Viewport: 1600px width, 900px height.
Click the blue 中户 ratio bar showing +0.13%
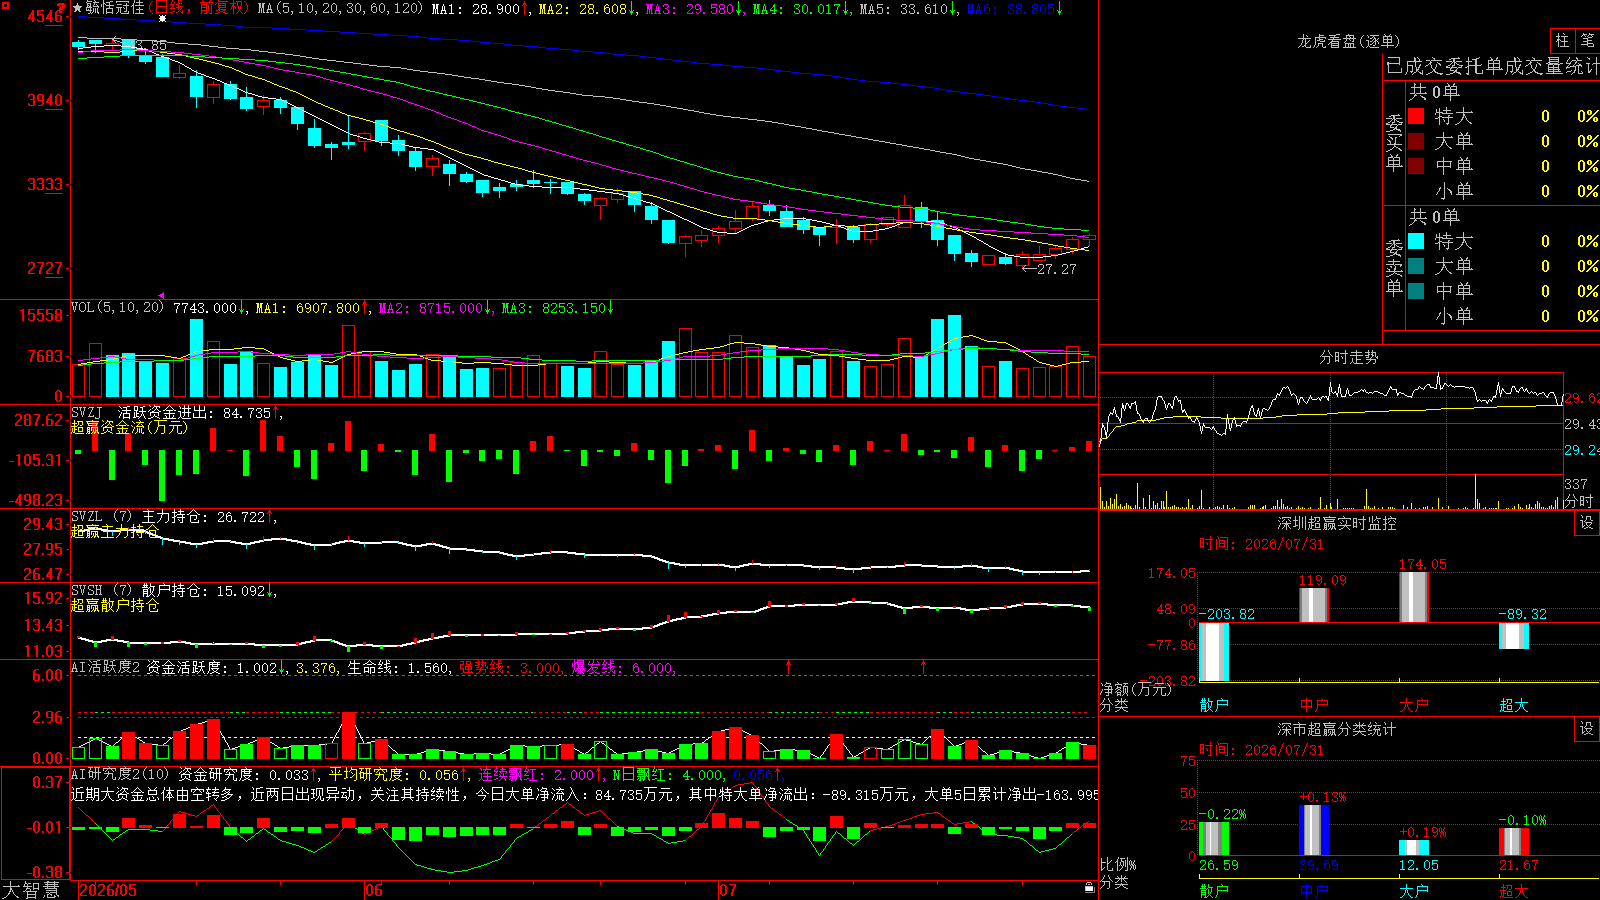pos(1314,830)
